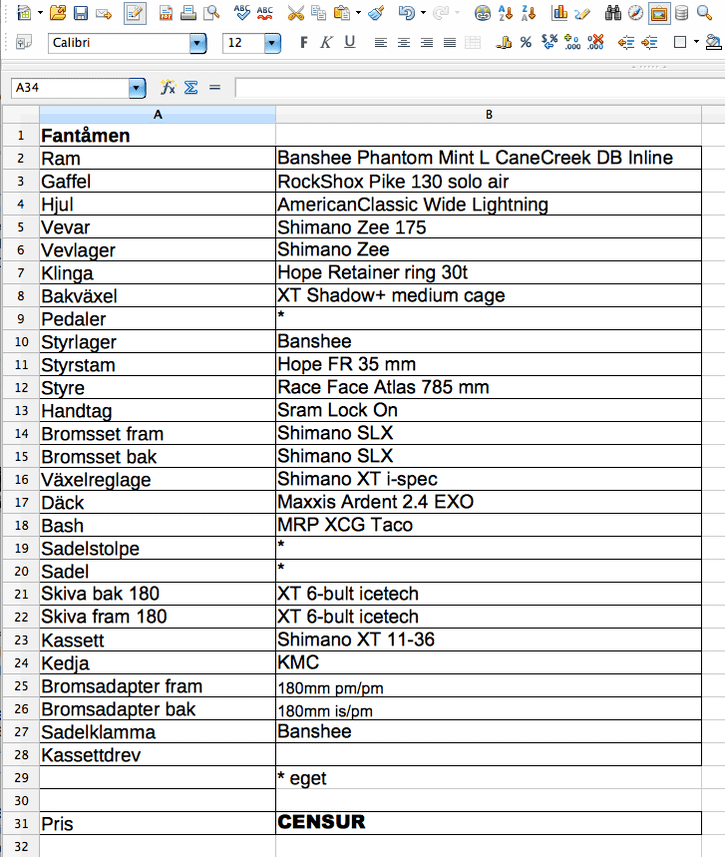Expand the Paste options dropdown arrow

358,13
